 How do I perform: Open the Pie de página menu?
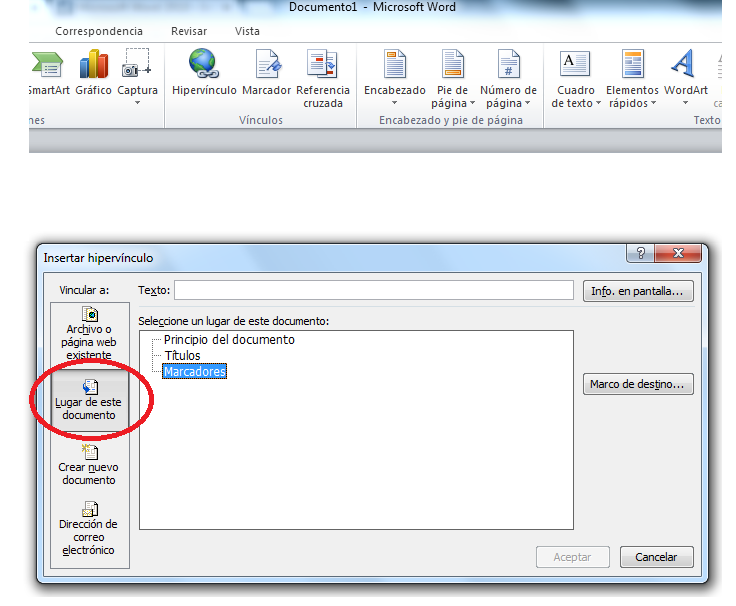point(452,79)
